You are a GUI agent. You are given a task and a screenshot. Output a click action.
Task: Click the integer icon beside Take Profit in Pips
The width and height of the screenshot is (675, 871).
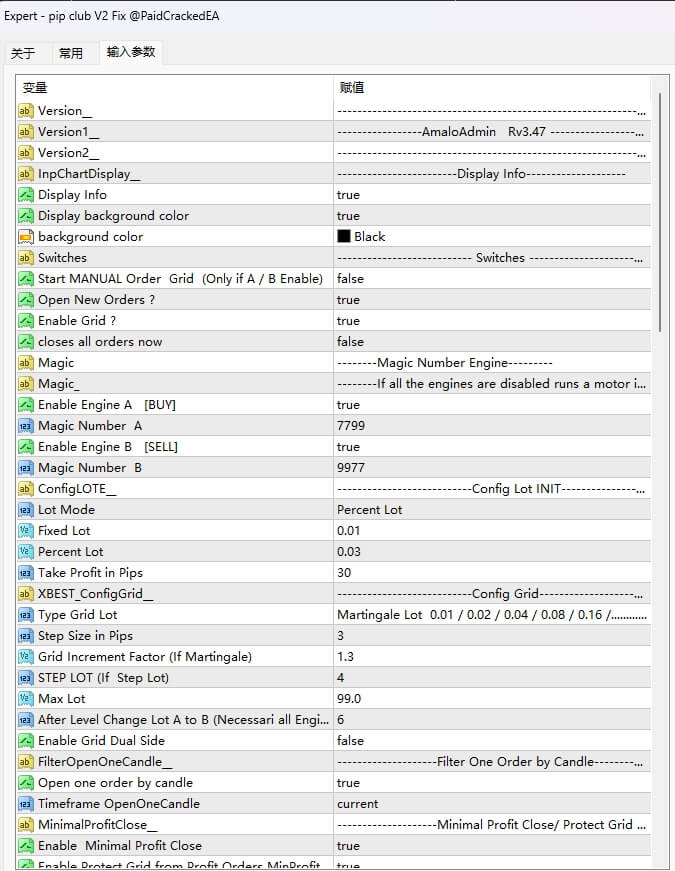pyautogui.click(x=26, y=573)
